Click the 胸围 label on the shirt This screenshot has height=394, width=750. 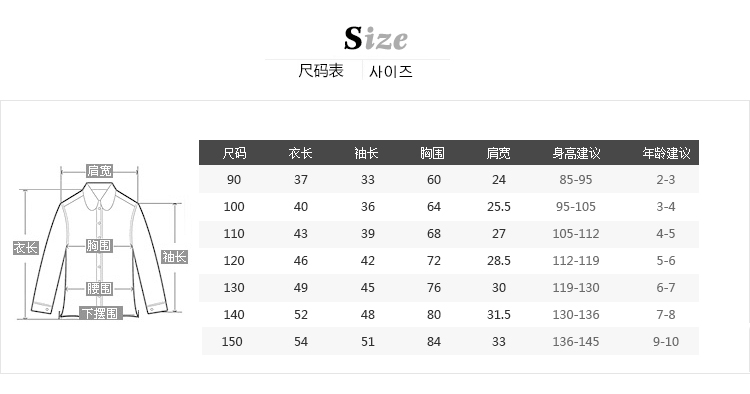[99, 246]
